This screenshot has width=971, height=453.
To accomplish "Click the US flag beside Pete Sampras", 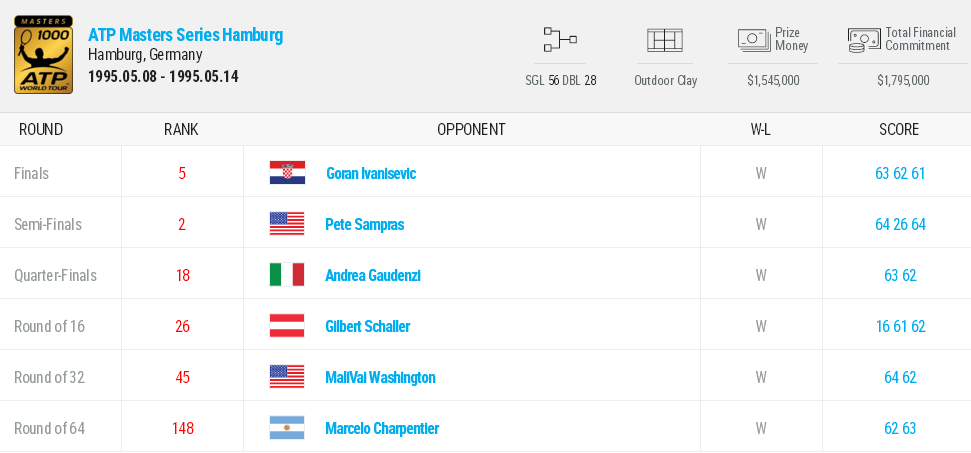I will coord(287,224).
